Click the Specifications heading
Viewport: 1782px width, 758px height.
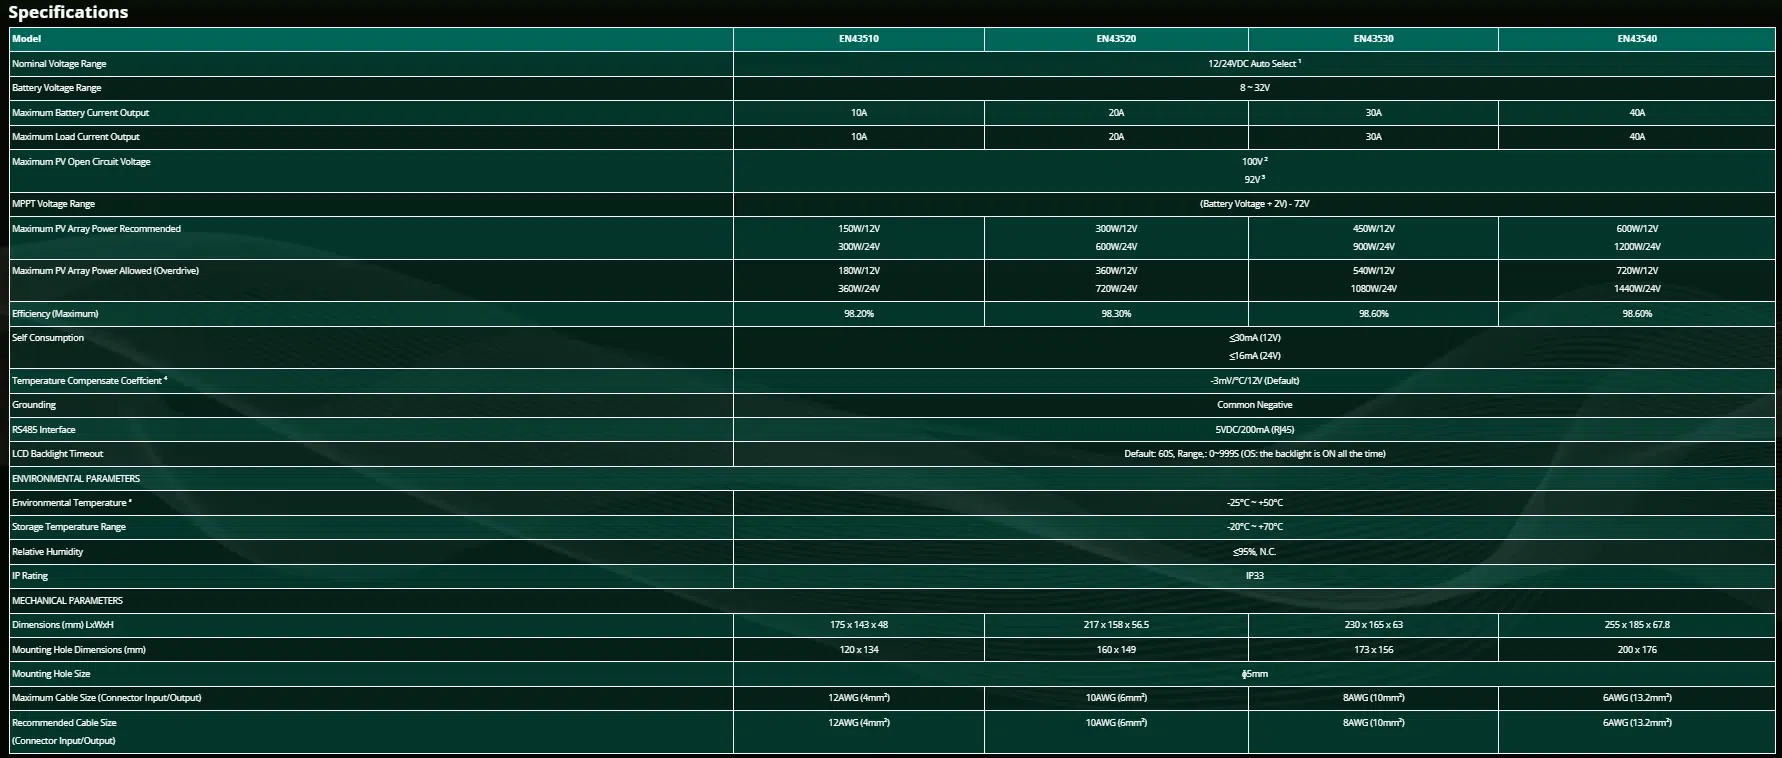pyautogui.click(x=68, y=12)
